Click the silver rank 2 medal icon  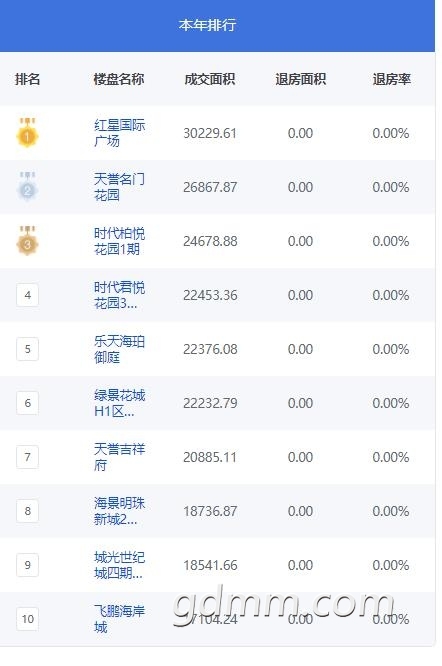click(28, 187)
